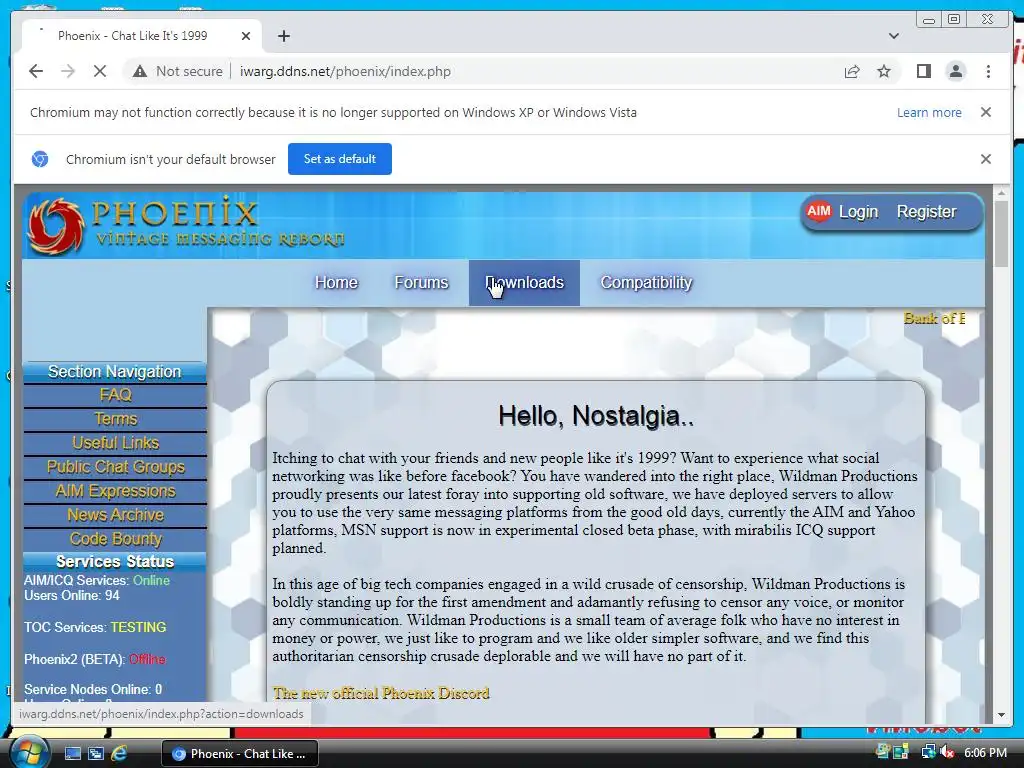Open a new tab
1024x768 pixels.
(283, 36)
